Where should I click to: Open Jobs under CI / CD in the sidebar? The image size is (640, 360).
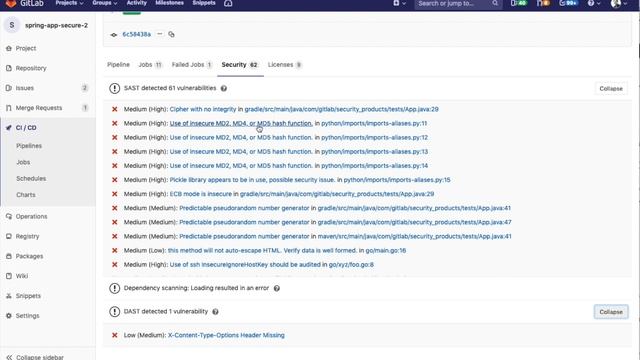[x=23, y=162]
